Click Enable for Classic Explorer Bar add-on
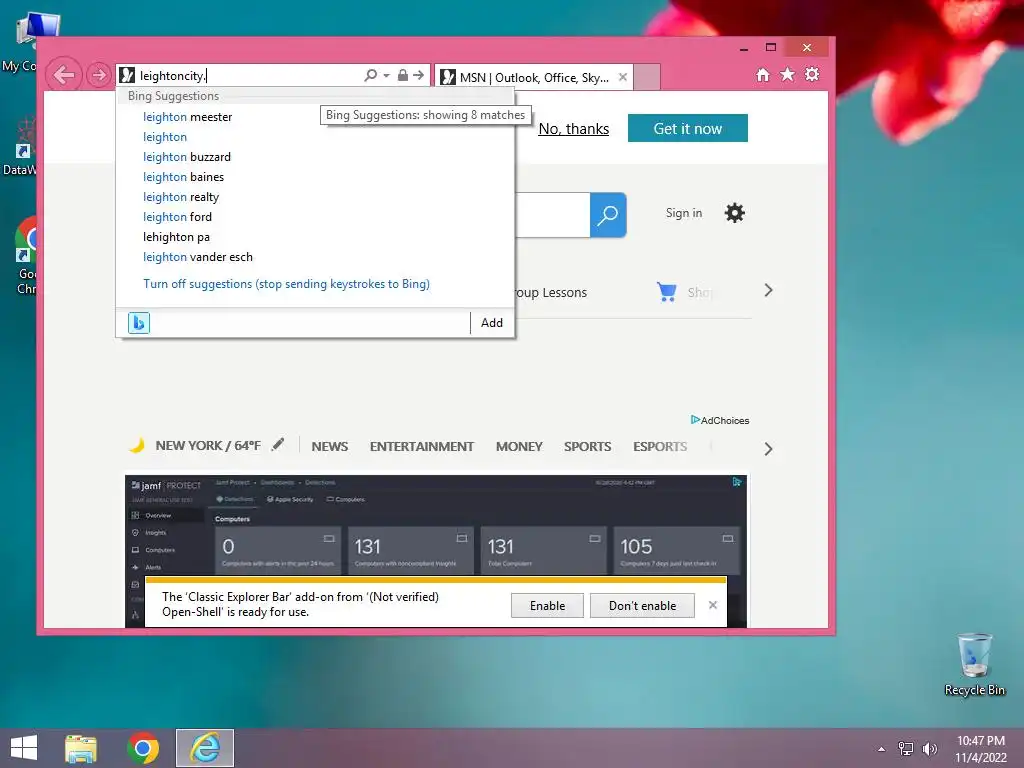1024x768 pixels. [x=547, y=606]
